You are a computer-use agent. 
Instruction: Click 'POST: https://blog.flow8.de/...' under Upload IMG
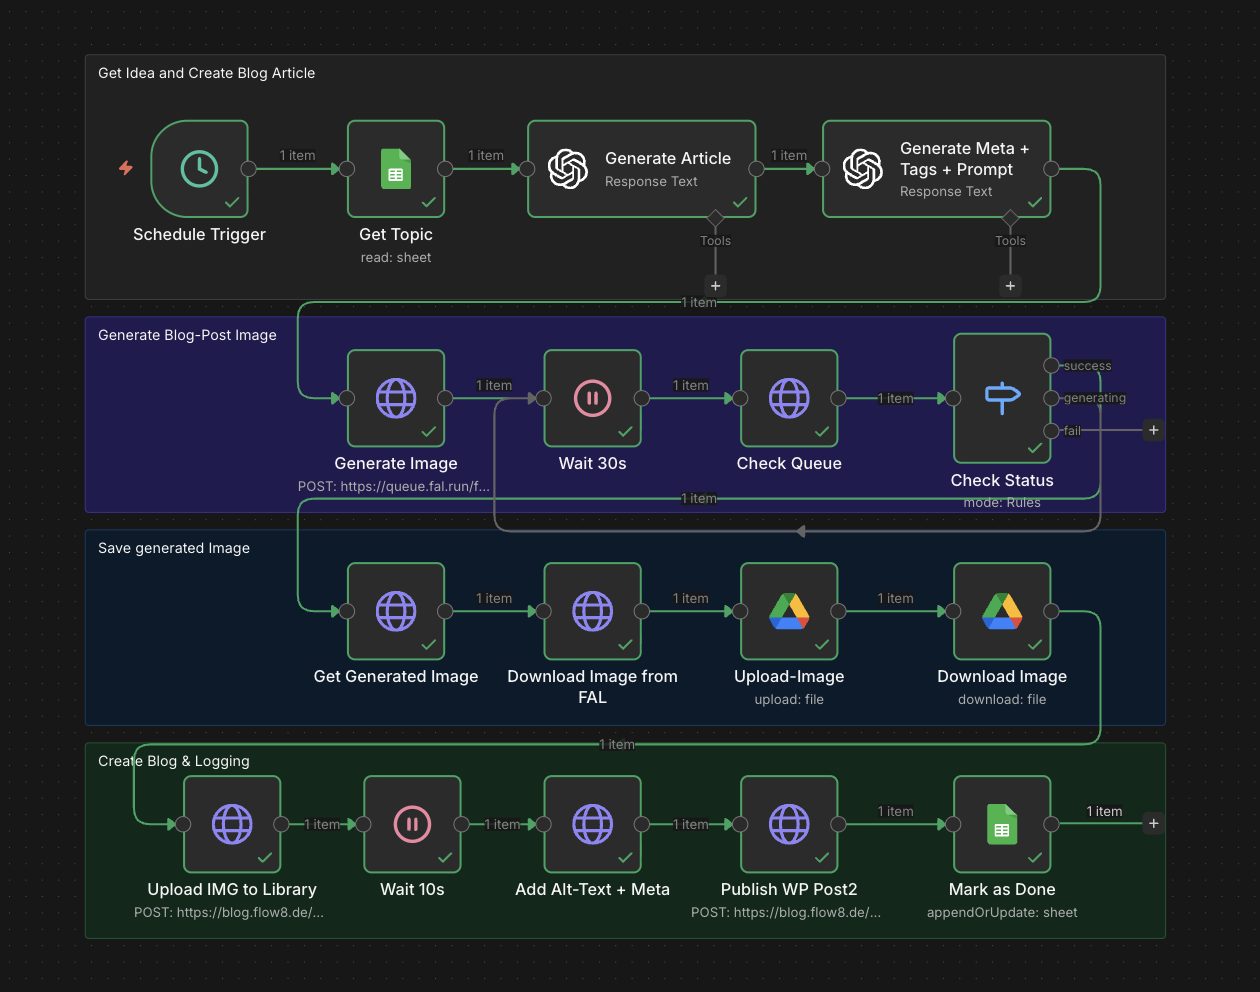[229, 913]
